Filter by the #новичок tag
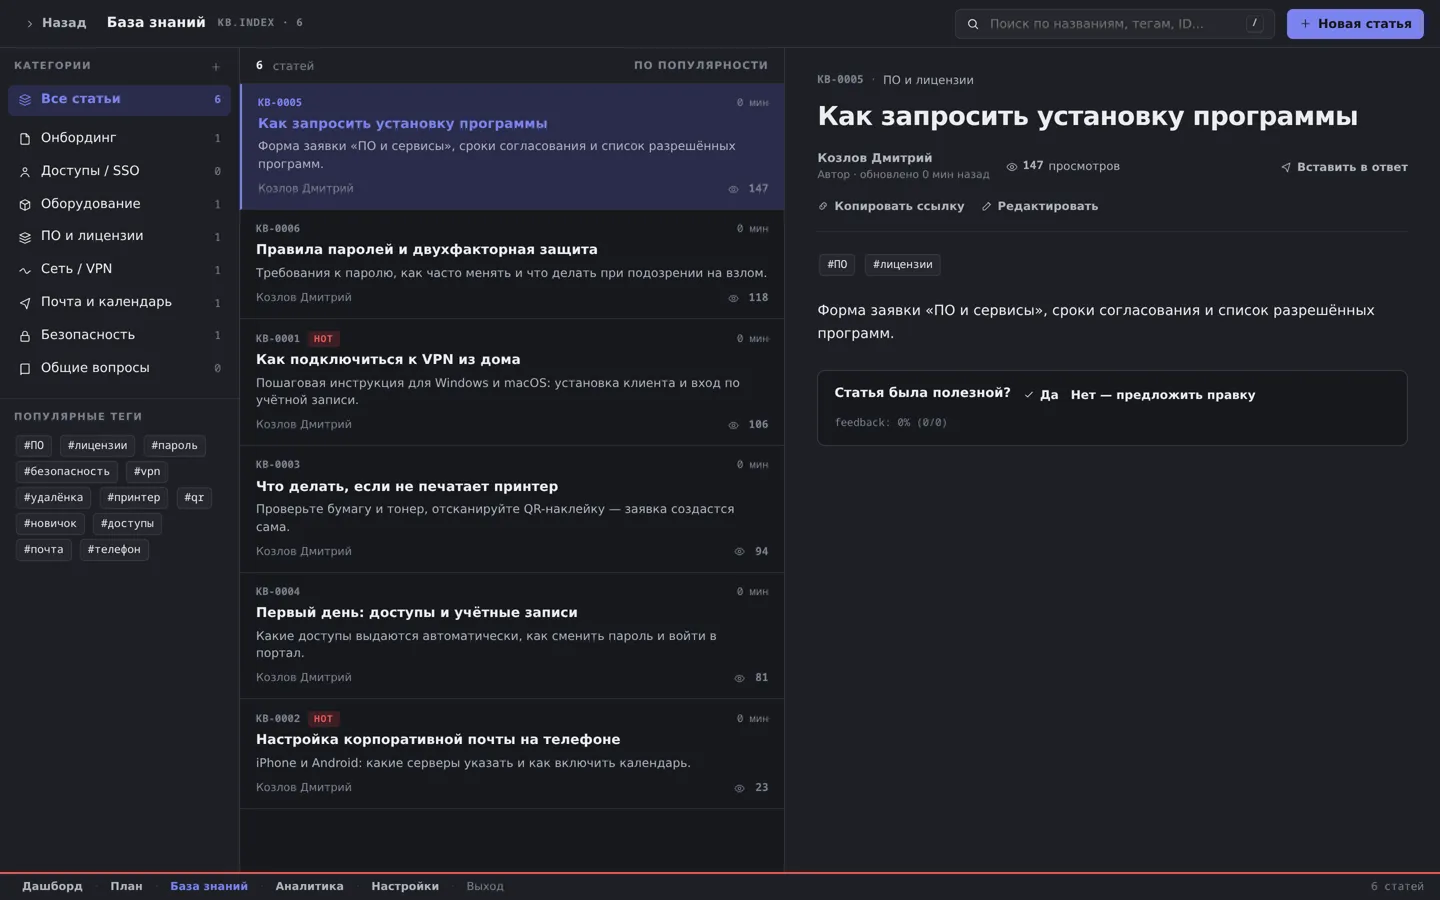 [50, 524]
